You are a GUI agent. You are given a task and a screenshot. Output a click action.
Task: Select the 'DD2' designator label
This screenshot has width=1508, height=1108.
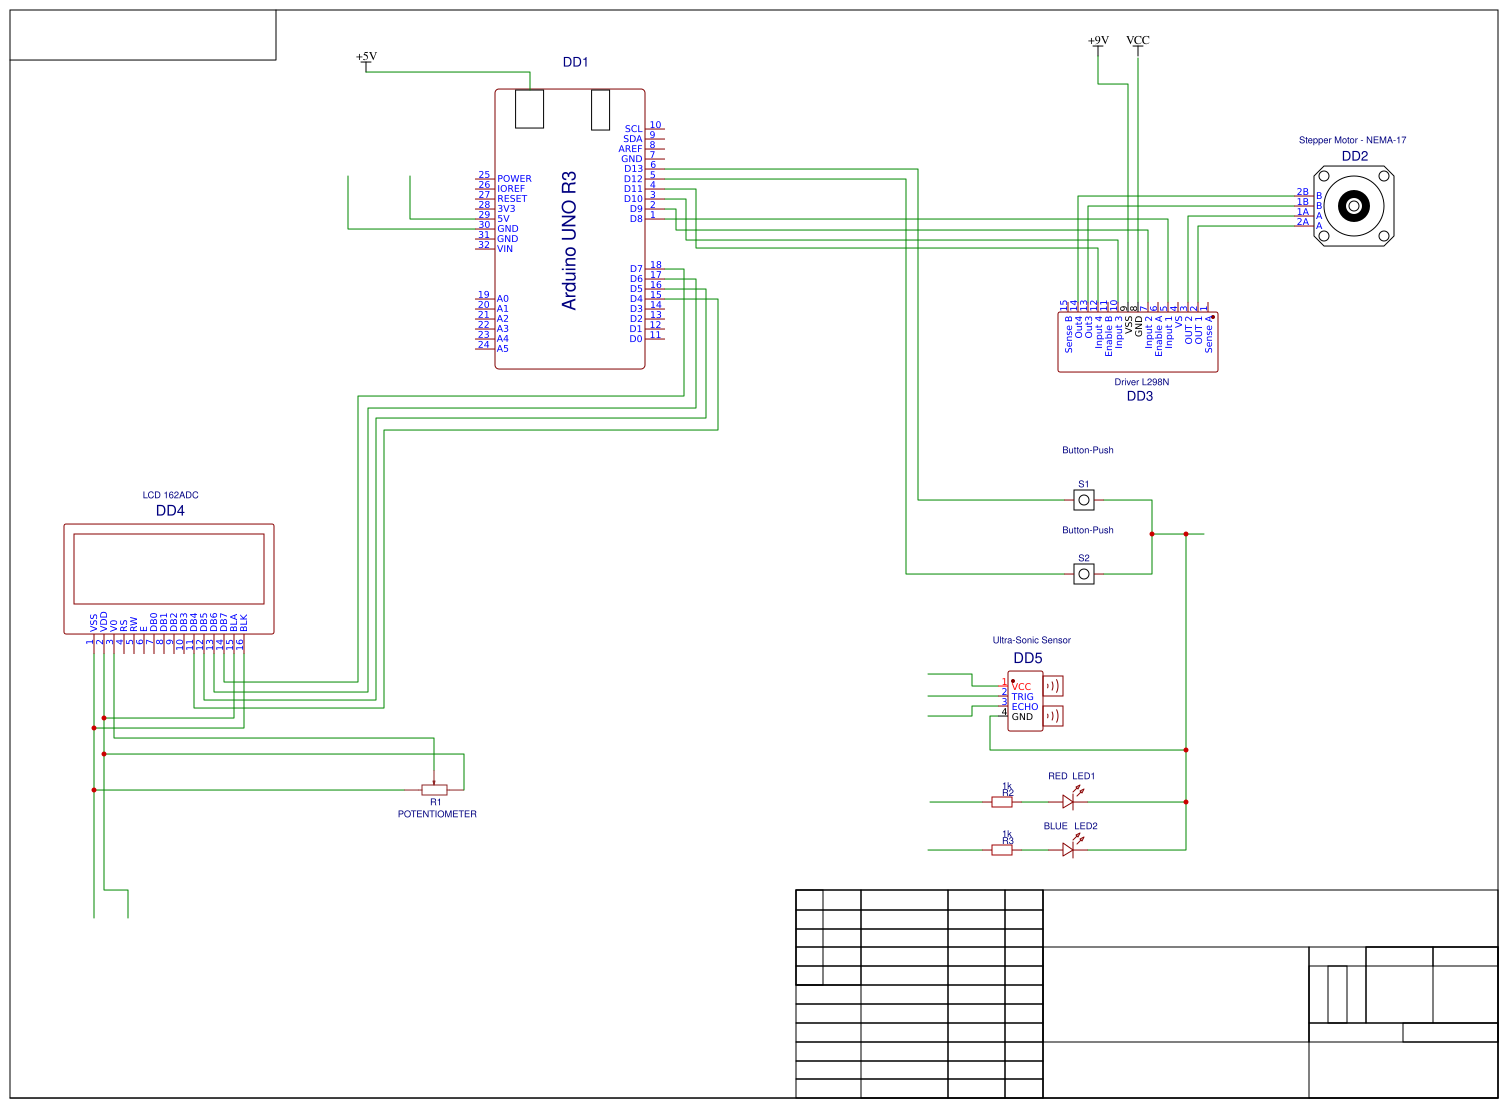tap(1355, 156)
